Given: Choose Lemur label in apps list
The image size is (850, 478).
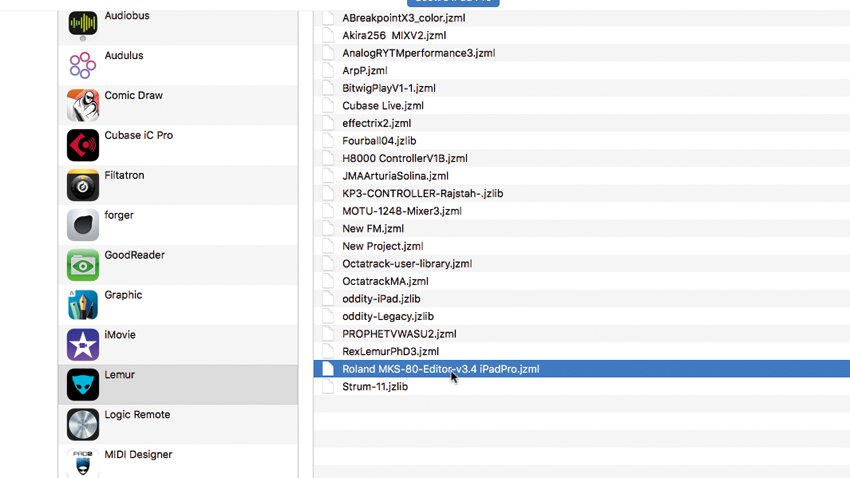Looking at the screenshot, I should (x=119, y=374).
